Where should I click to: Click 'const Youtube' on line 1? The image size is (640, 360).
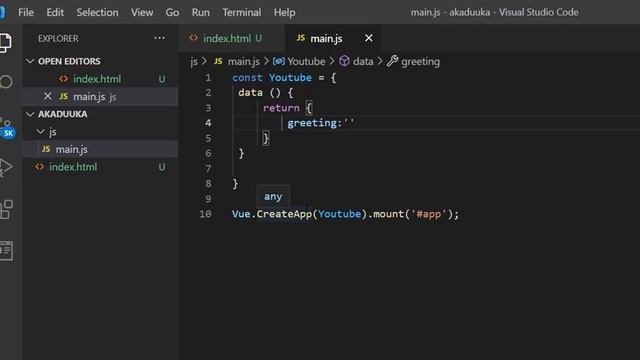point(272,77)
